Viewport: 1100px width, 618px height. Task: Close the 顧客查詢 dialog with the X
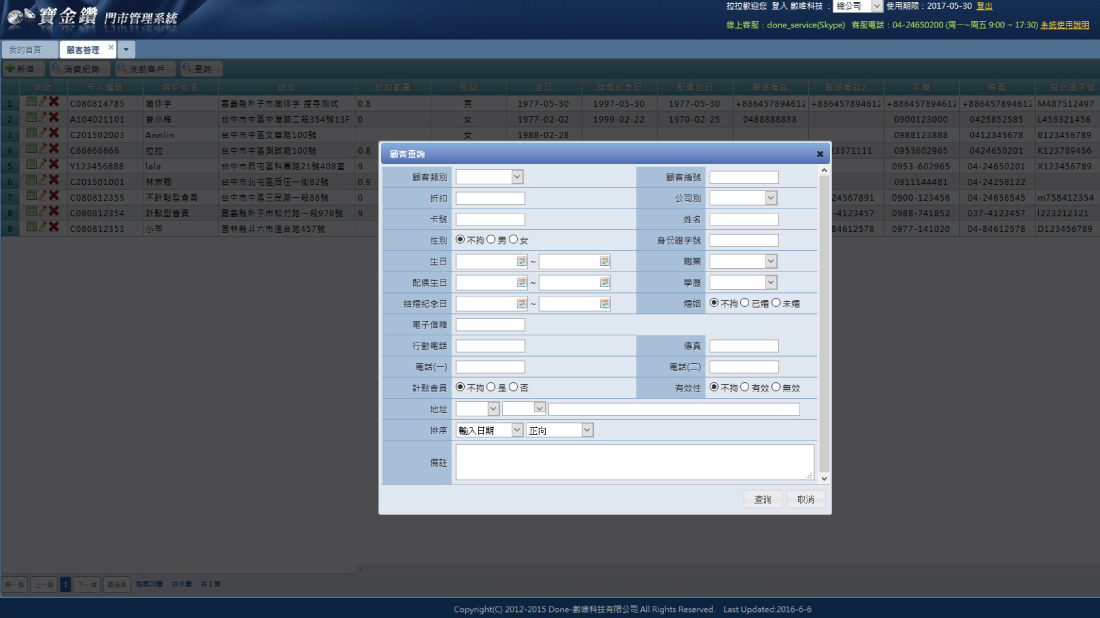pos(819,154)
